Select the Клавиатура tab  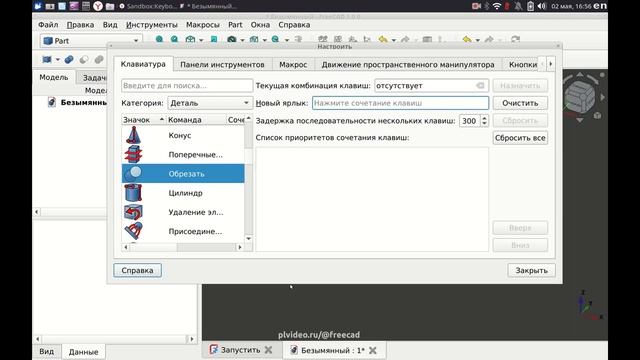click(143, 64)
